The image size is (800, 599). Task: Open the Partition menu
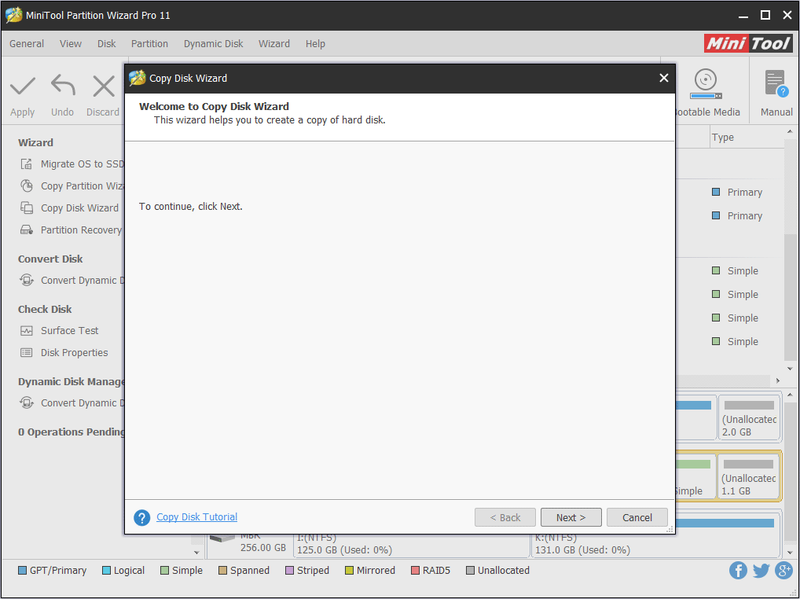coord(149,44)
